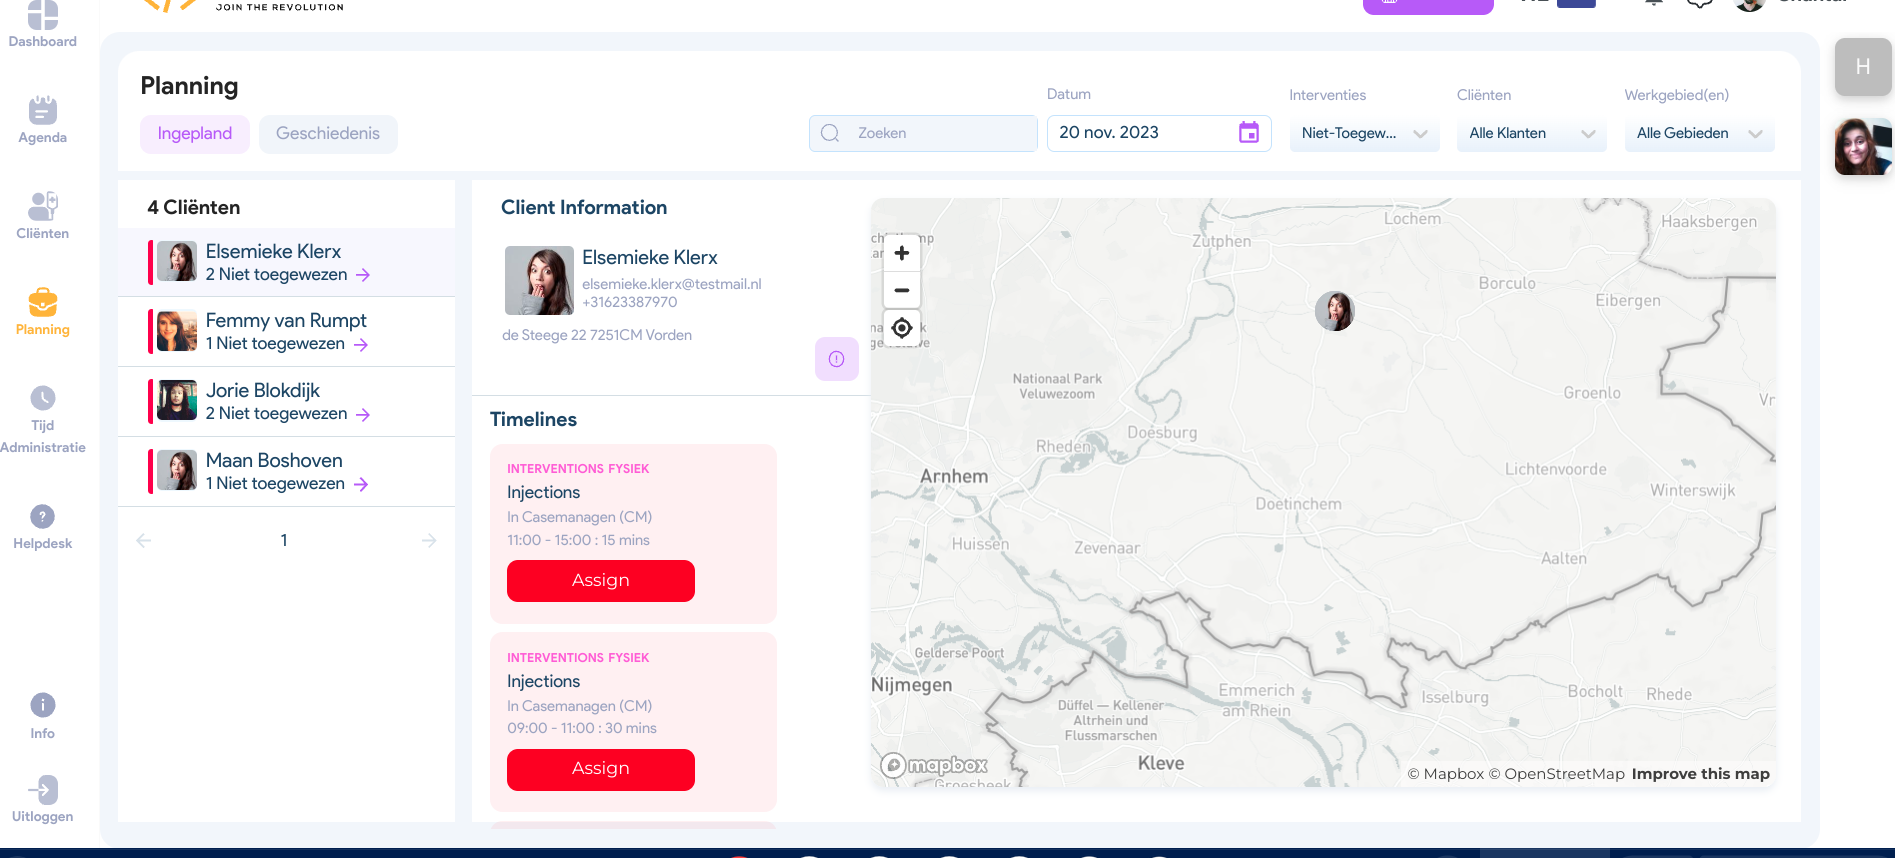Select the Ingepland tab

[x=194, y=134]
